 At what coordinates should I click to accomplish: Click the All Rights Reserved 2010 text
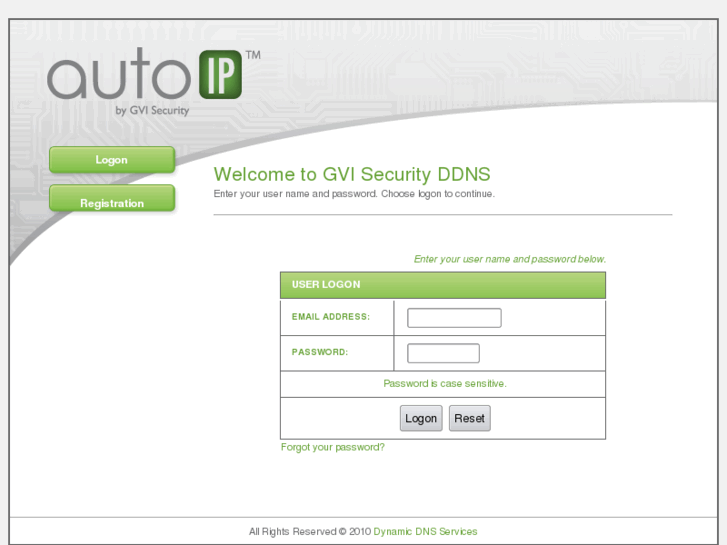[310, 532]
